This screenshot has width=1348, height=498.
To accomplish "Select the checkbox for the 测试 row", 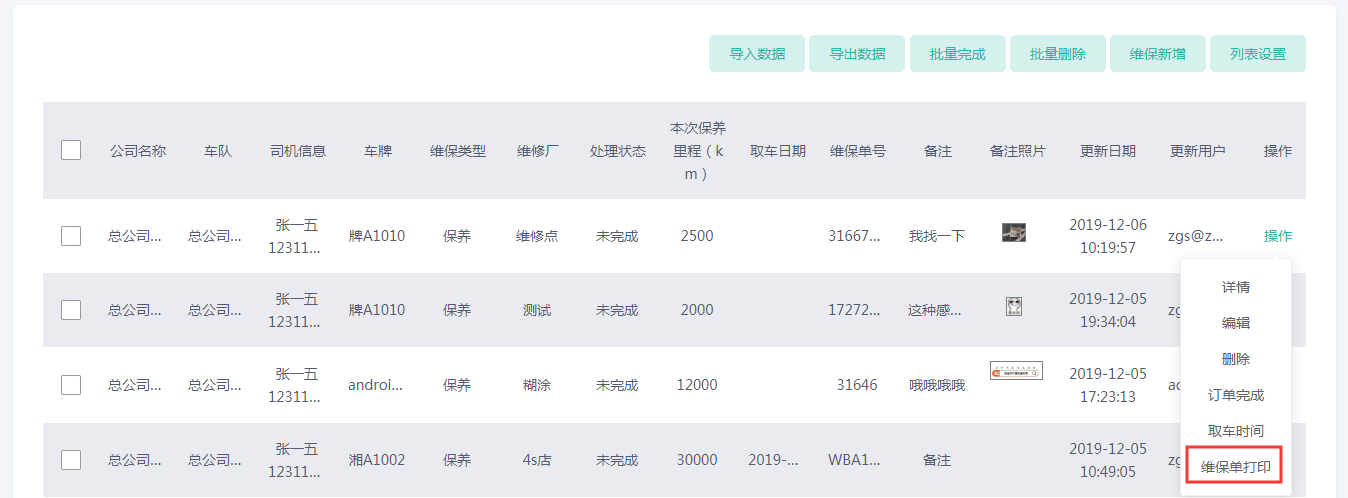I will coord(71,310).
